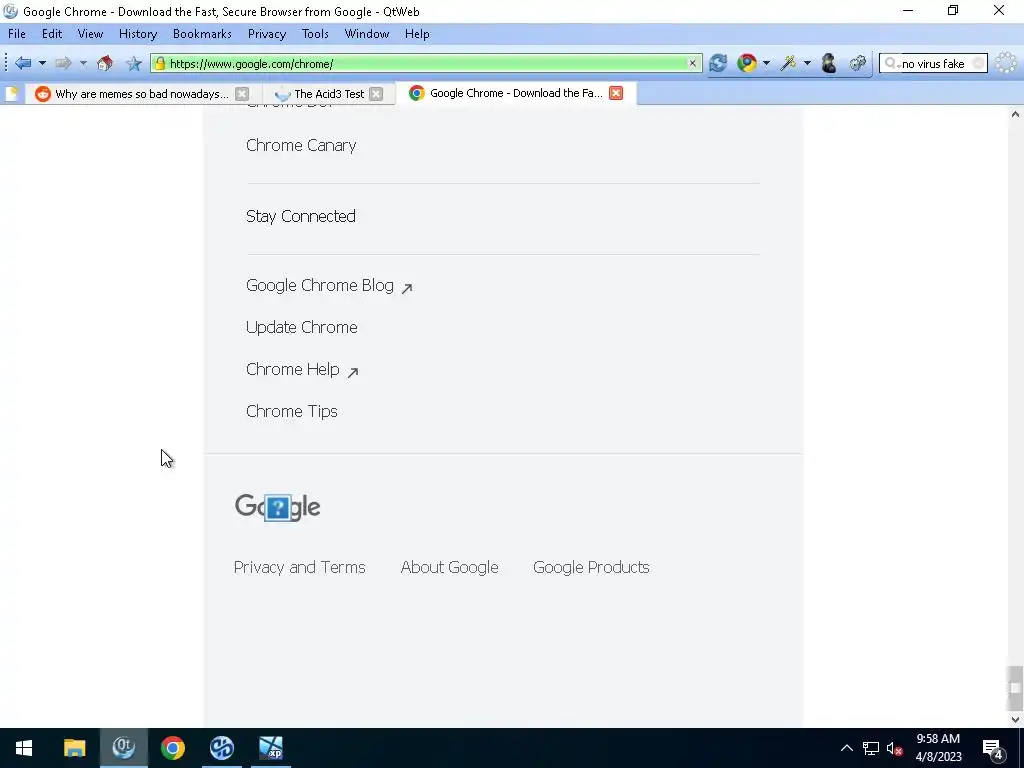
Task: Open Privacy and Terms link
Action: [299, 568]
